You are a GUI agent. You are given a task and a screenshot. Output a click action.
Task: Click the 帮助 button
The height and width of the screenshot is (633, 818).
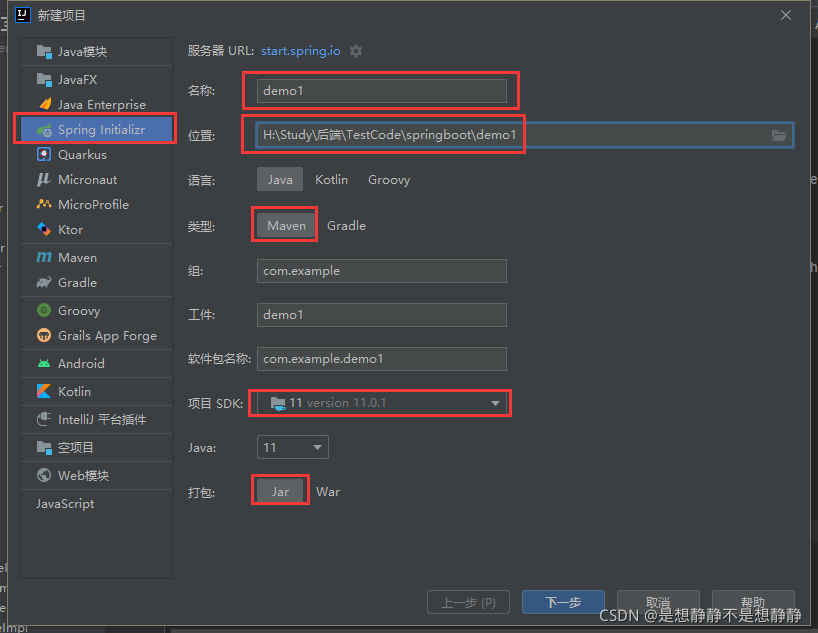pyautogui.click(x=753, y=602)
